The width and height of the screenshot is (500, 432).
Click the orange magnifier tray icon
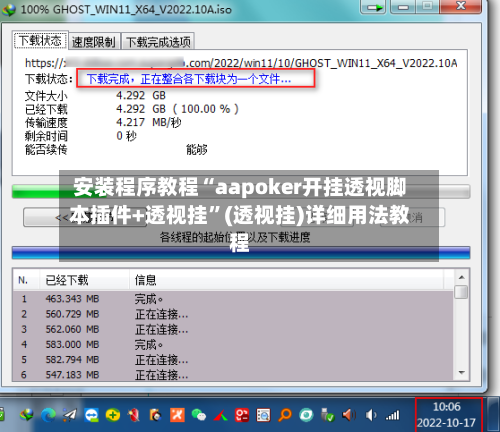pos(285,415)
